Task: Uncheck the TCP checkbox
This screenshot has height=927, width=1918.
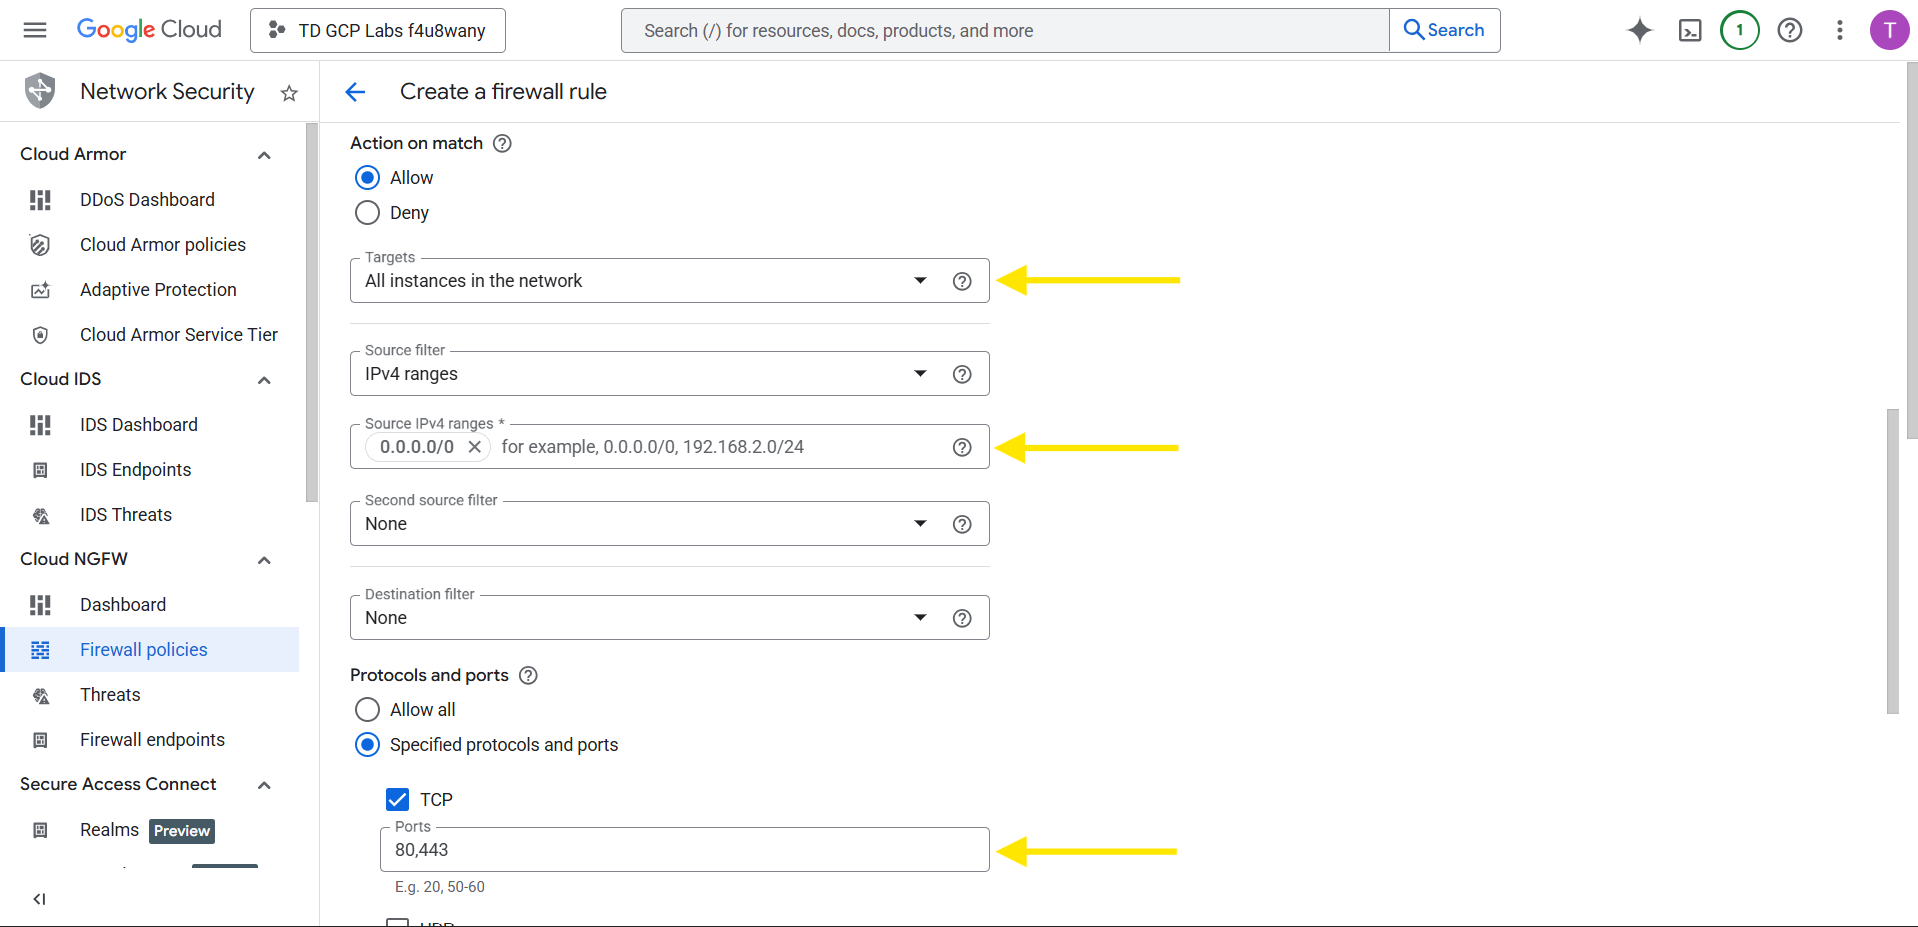Action: 398,800
